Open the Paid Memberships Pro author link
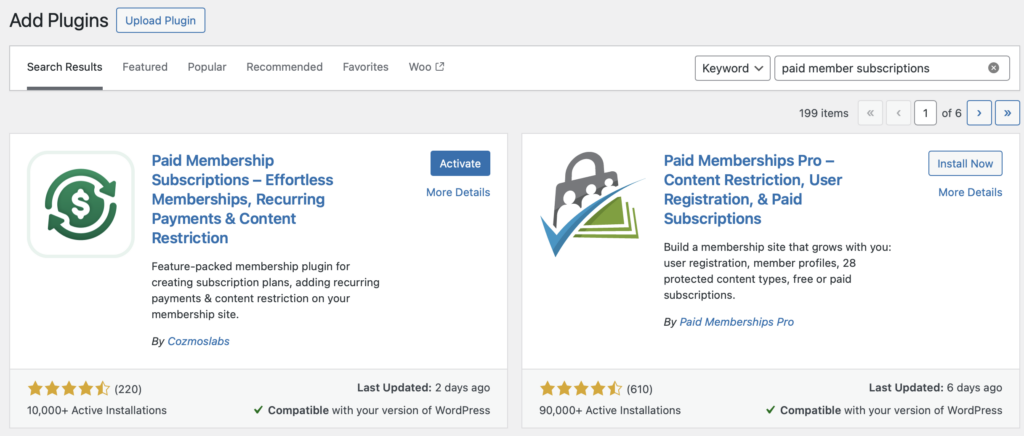 point(737,322)
